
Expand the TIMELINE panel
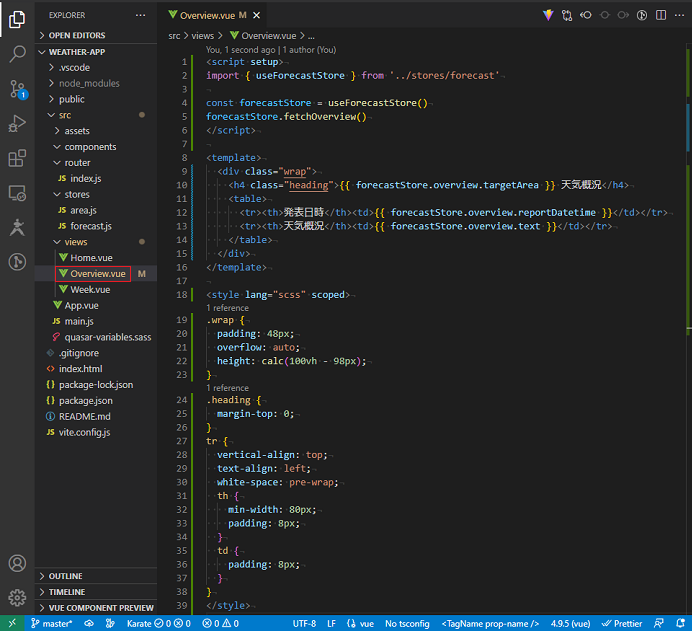(x=96, y=592)
